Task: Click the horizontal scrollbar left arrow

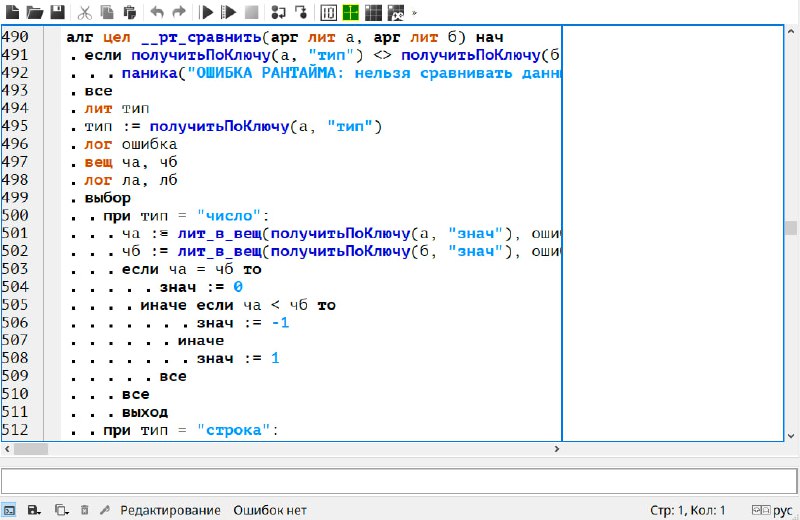Action: (x=7, y=449)
